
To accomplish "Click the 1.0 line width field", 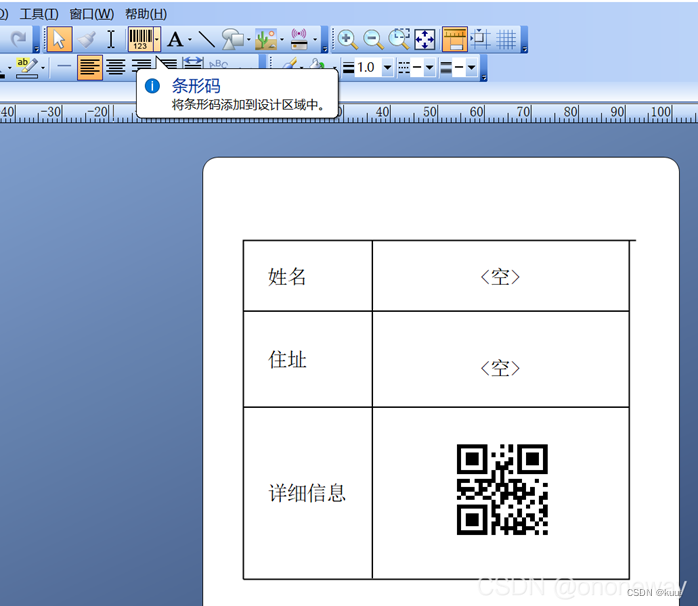I will 368,68.
